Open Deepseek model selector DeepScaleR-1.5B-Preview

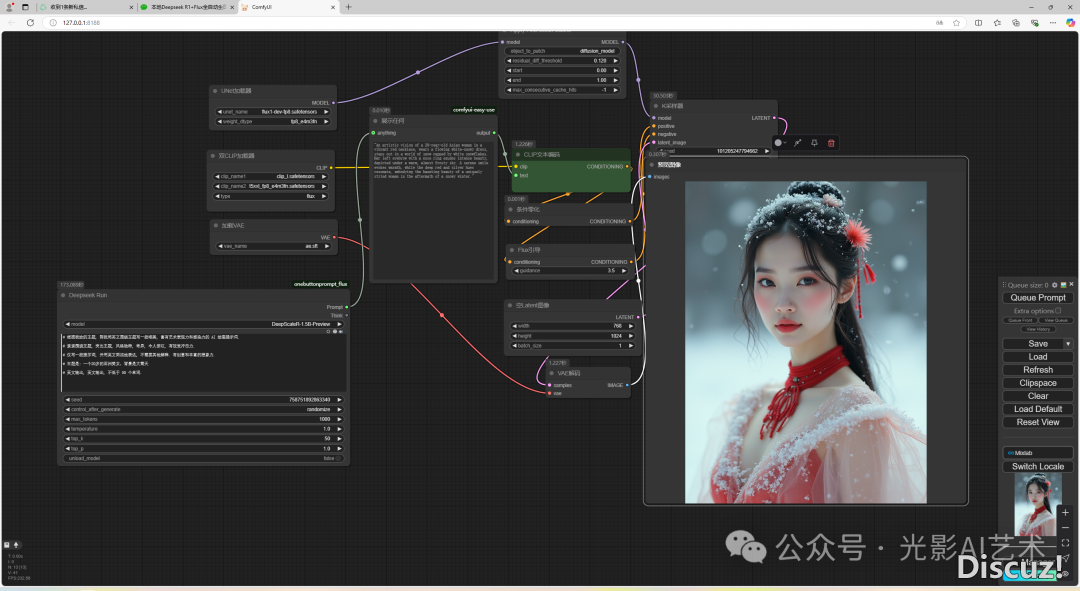[x=204, y=324]
